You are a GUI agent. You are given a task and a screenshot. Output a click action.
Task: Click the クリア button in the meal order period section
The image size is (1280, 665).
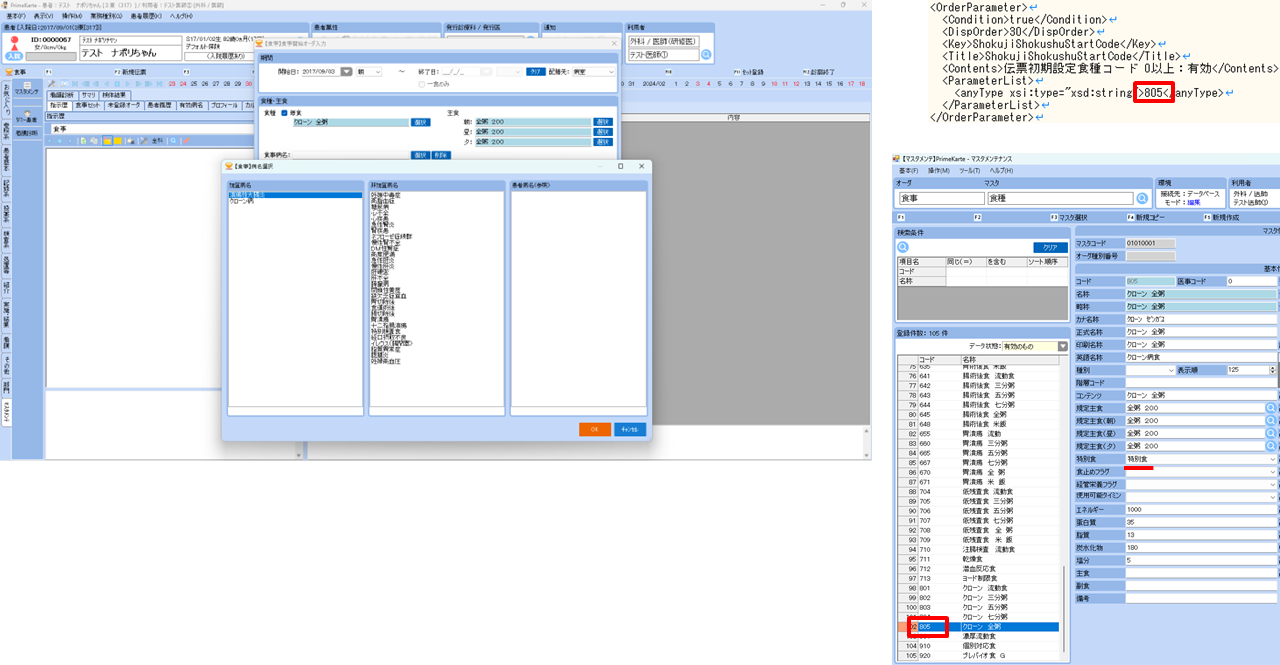pyautogui.click(x=536, y=72)
